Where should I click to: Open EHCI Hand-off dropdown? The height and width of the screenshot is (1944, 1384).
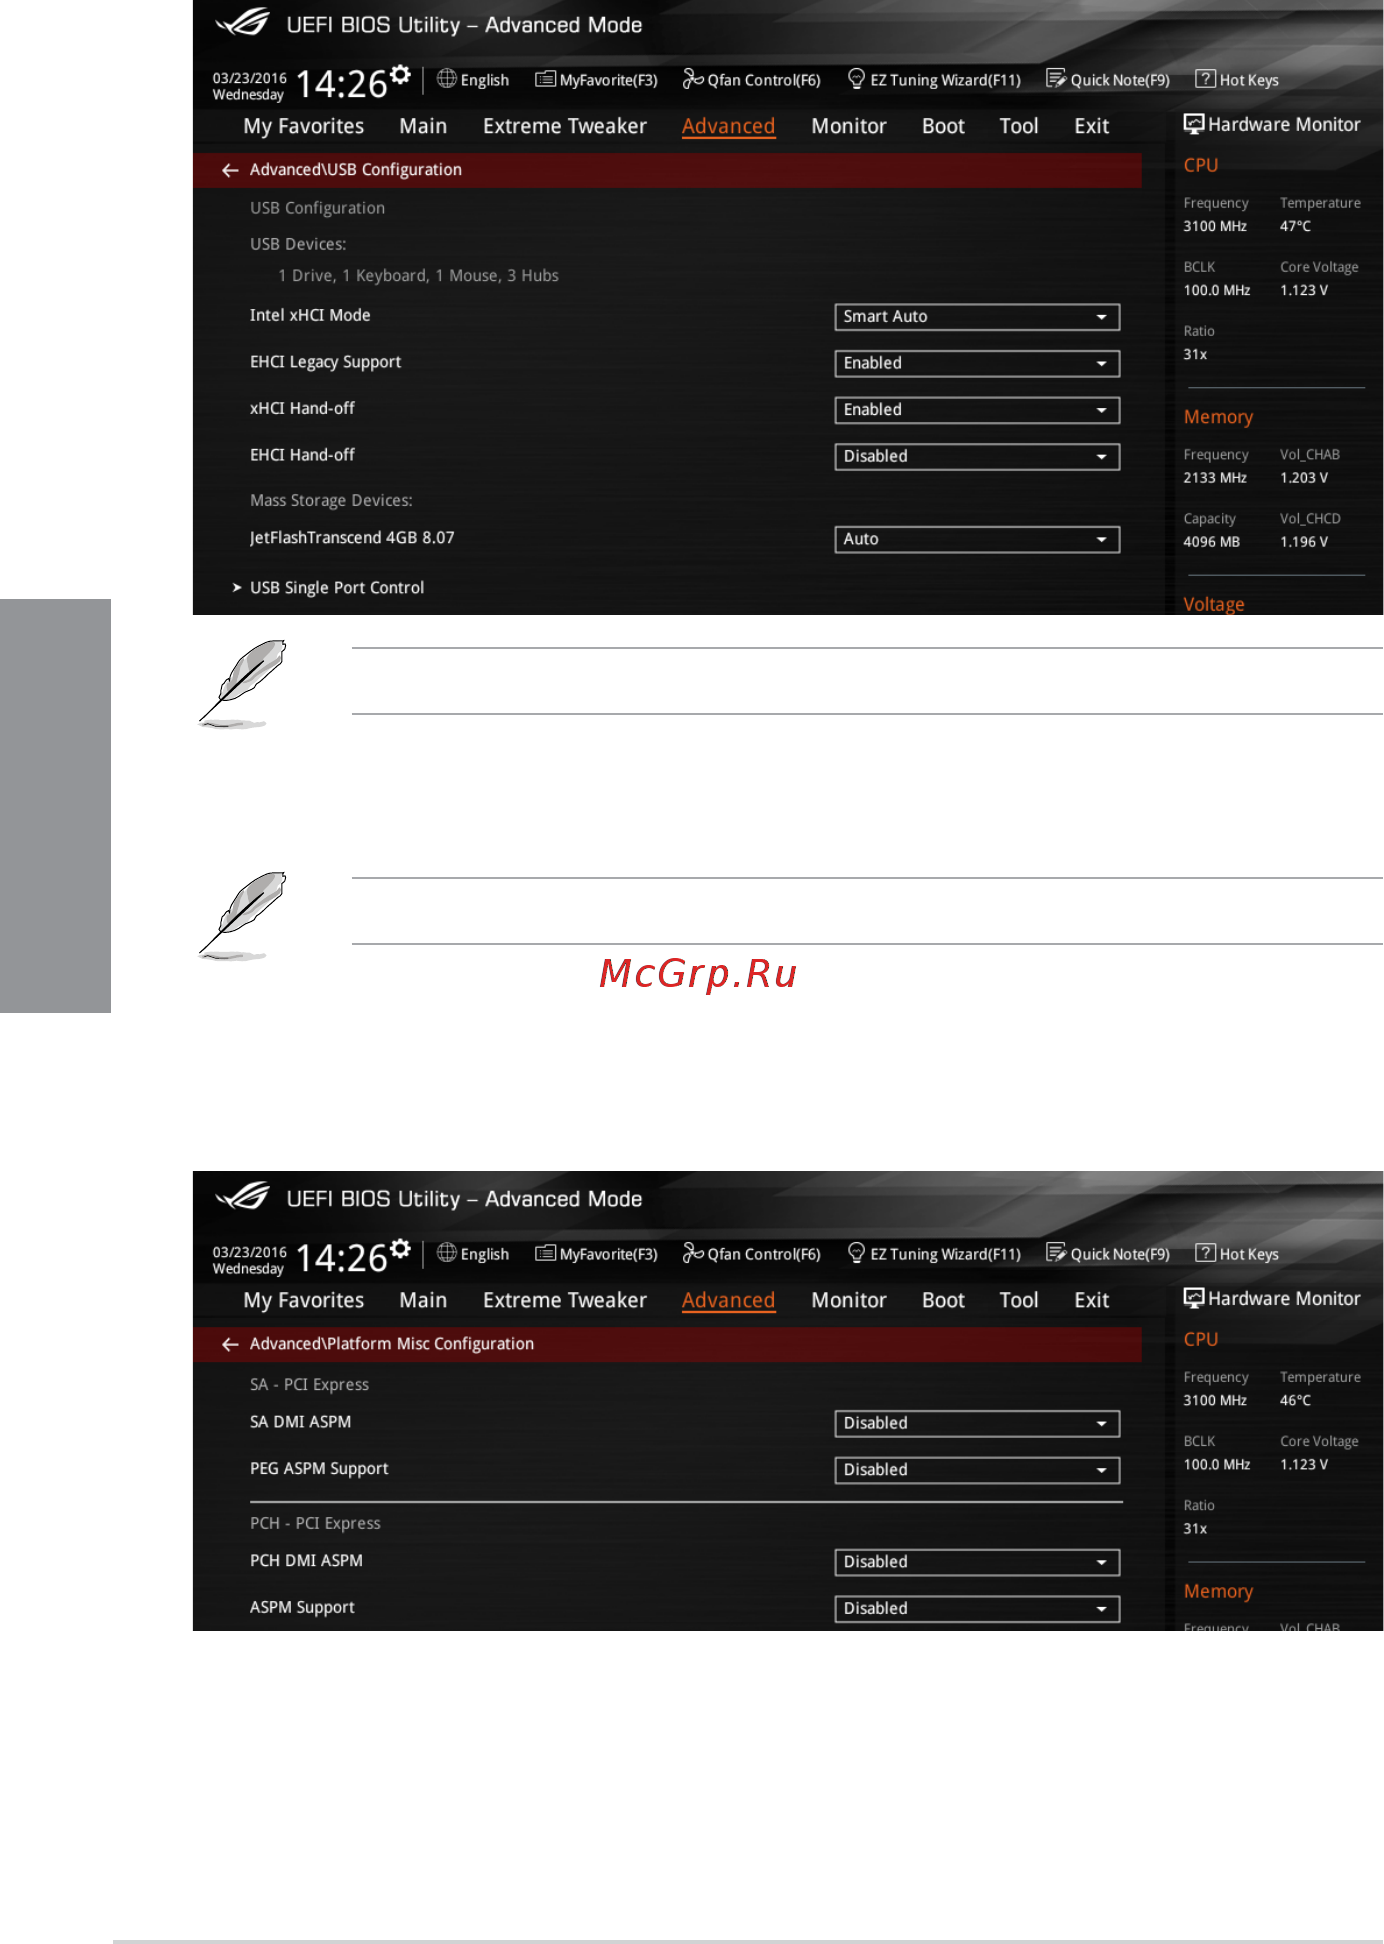tap(977, 456)
